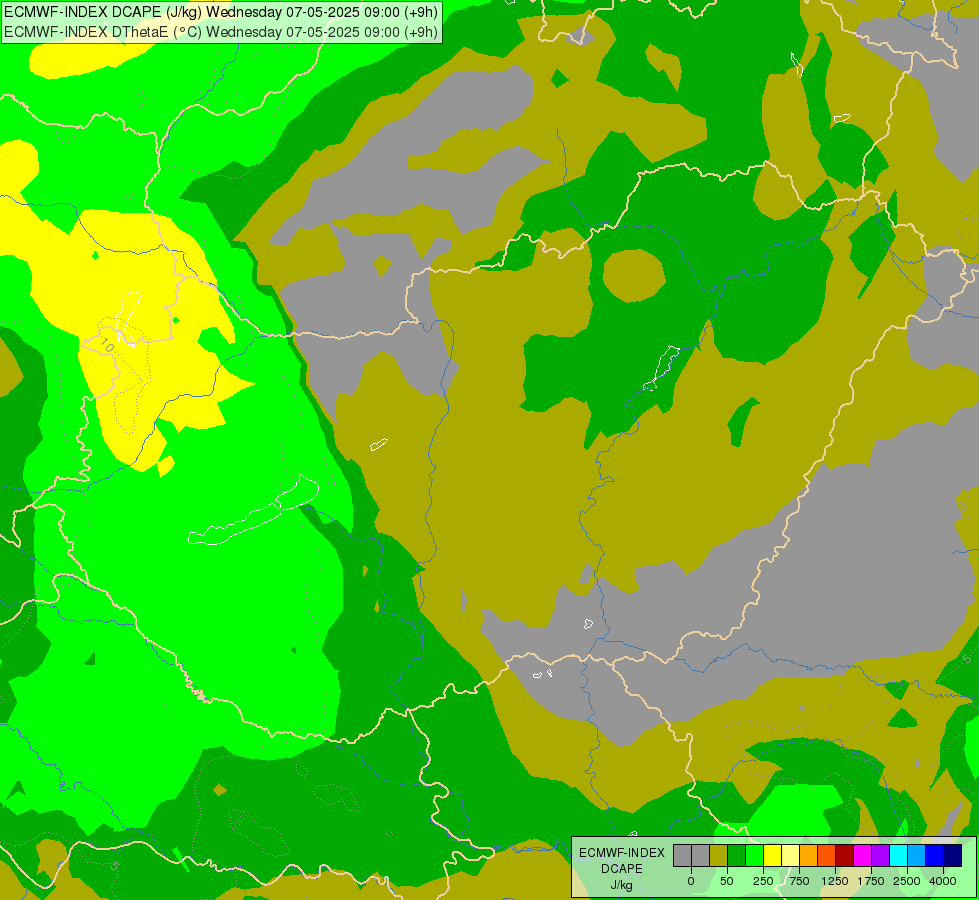Click the legend tick value '0'
This screenshot has height=900, width=979.
(691, 881)
